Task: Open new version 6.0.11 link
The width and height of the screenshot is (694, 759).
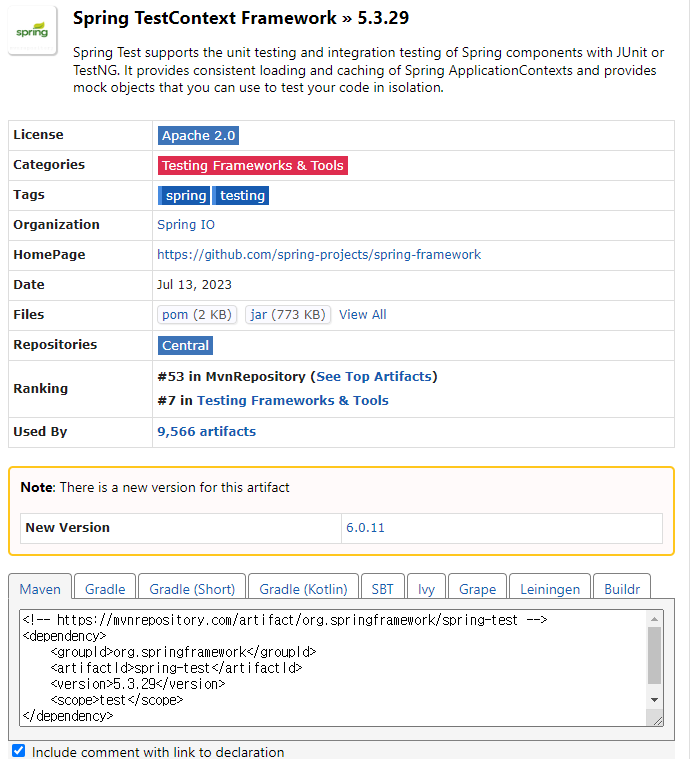Action: [365, 528]
